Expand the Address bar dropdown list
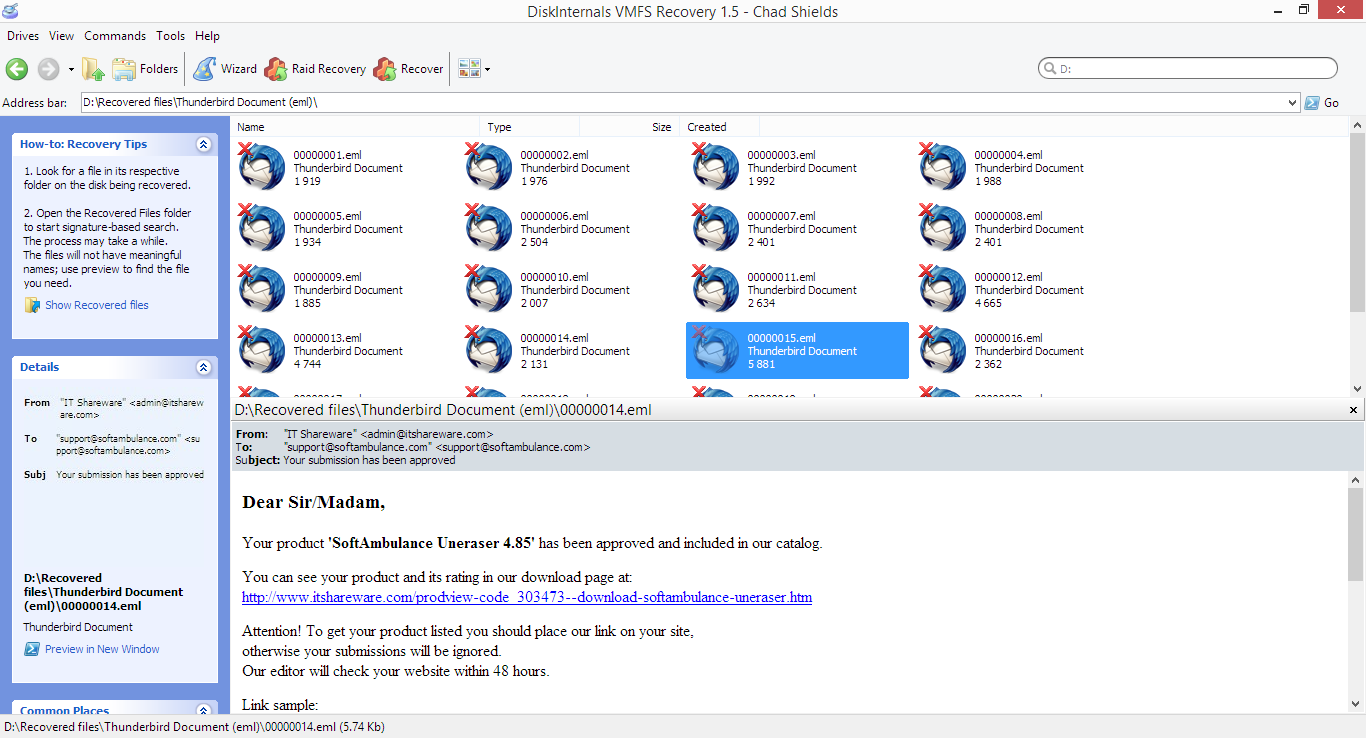The image size is (1366, 738). (1294, 103)
